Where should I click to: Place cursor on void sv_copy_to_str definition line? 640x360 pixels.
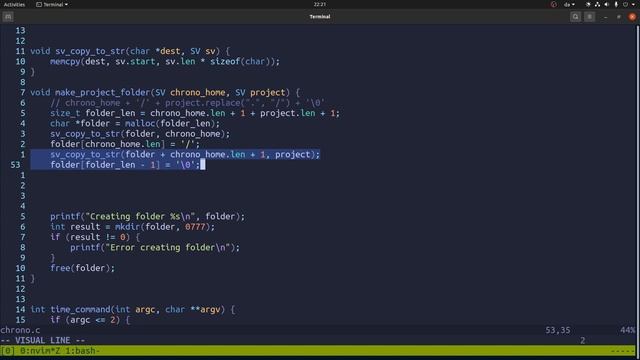130,51
